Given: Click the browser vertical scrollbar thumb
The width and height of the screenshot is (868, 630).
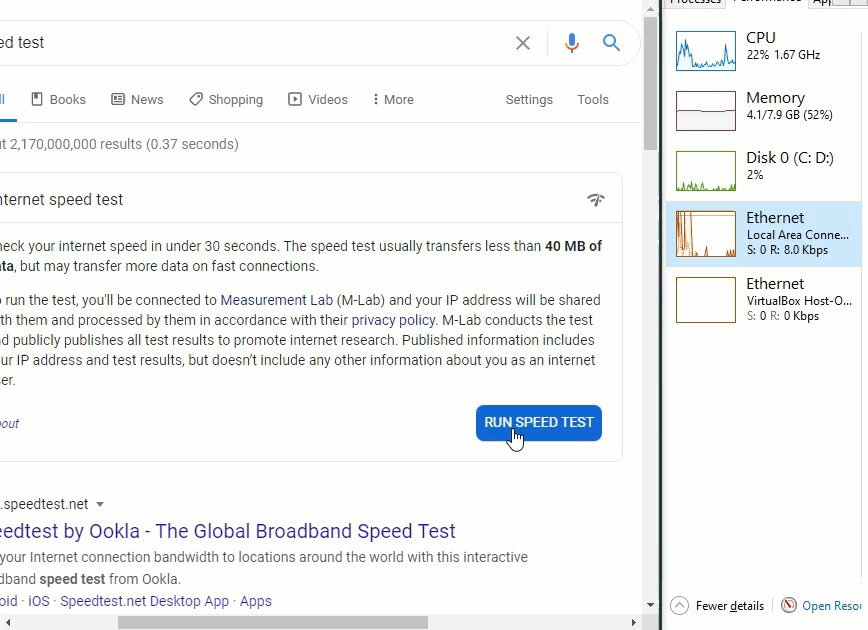Looking at the screenshot, I should coord(650,83).
